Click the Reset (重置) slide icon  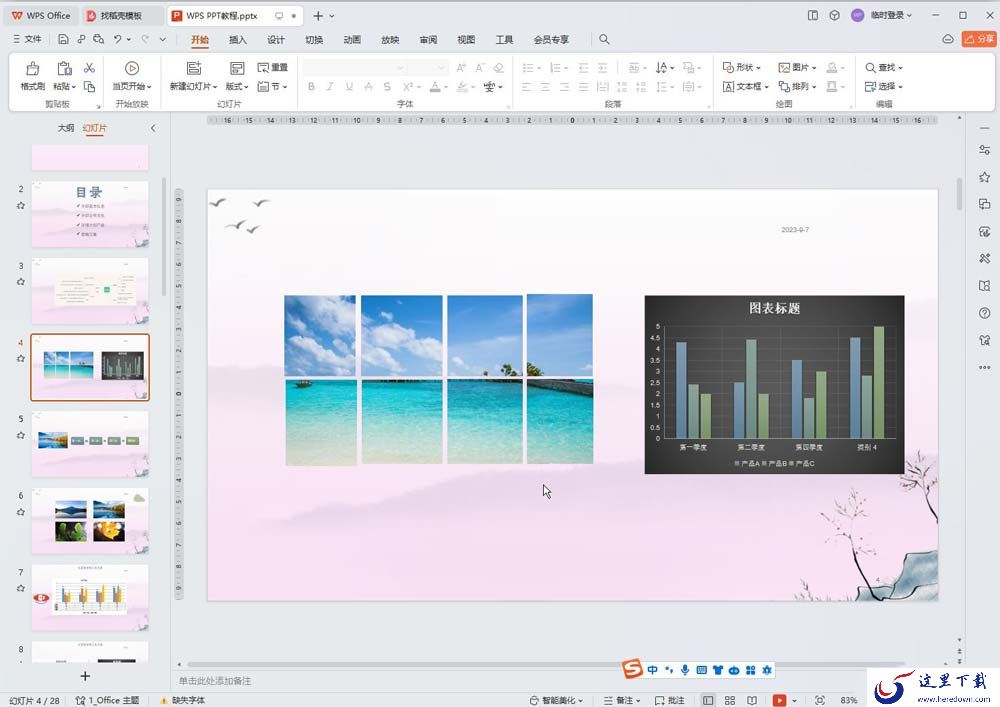272,68
